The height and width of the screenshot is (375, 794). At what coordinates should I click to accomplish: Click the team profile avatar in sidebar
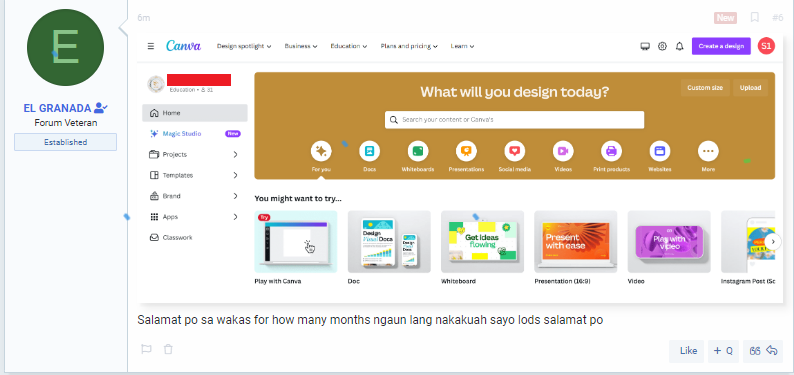tap(156, 84)
